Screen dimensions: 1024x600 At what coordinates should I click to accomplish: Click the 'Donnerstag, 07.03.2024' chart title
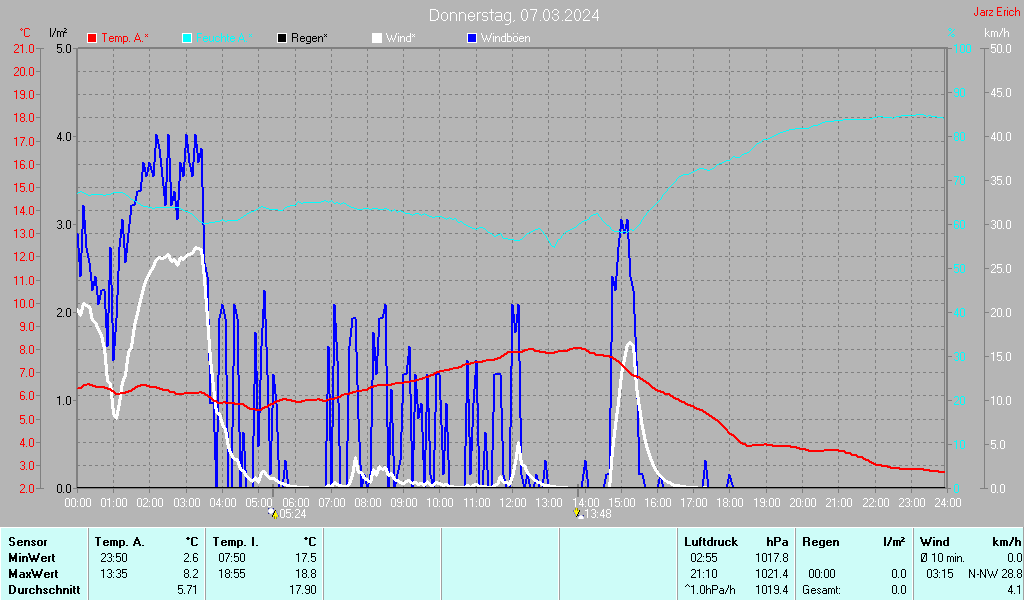[515, 15]
